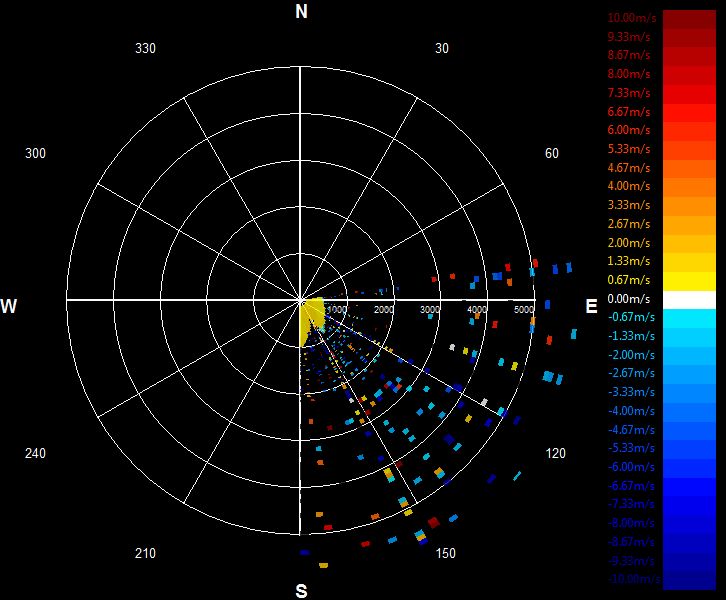Pick the bright yellow 0.67m/s color band
This screenshot has width=726, height=600.
pyautogui.click(x=689, y=281)
